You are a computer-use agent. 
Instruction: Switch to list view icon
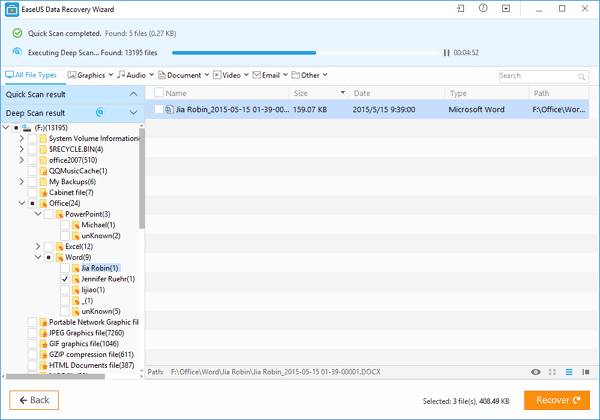[x=569, y=372]
